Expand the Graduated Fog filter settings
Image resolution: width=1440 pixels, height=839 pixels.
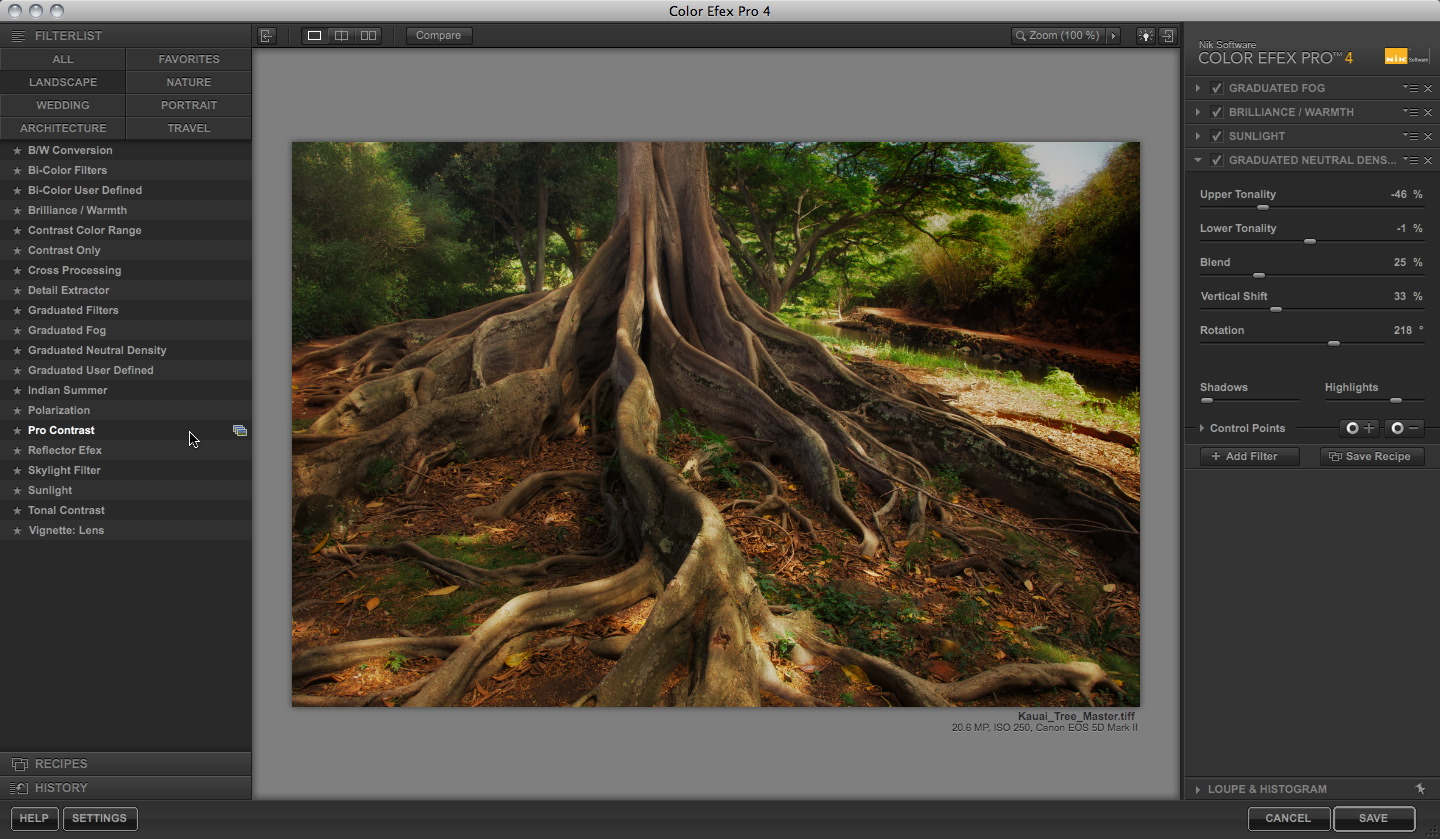(1198, 88)
